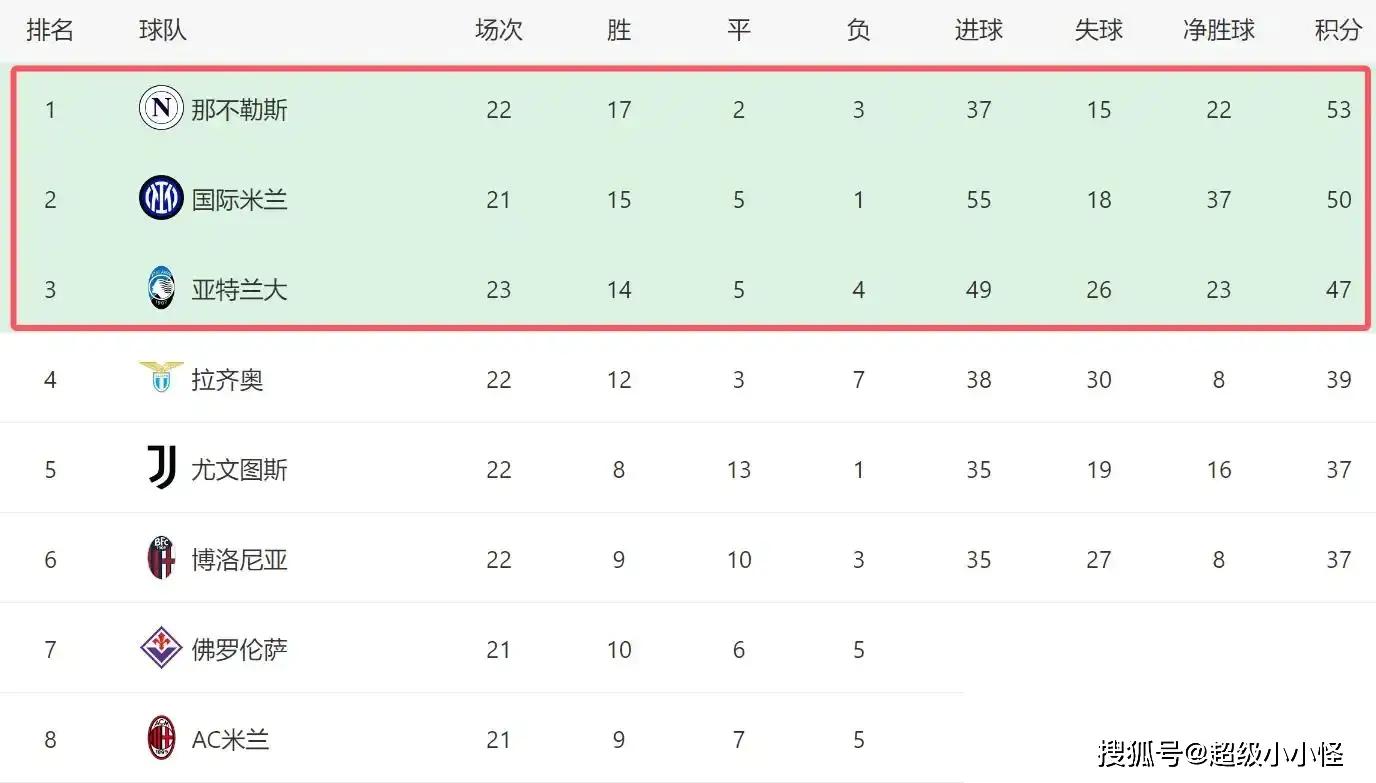1376x783 pixels.
Task: Open the 那不勒斯 team link
Action: pyautogui.click(x=239, y=109)
